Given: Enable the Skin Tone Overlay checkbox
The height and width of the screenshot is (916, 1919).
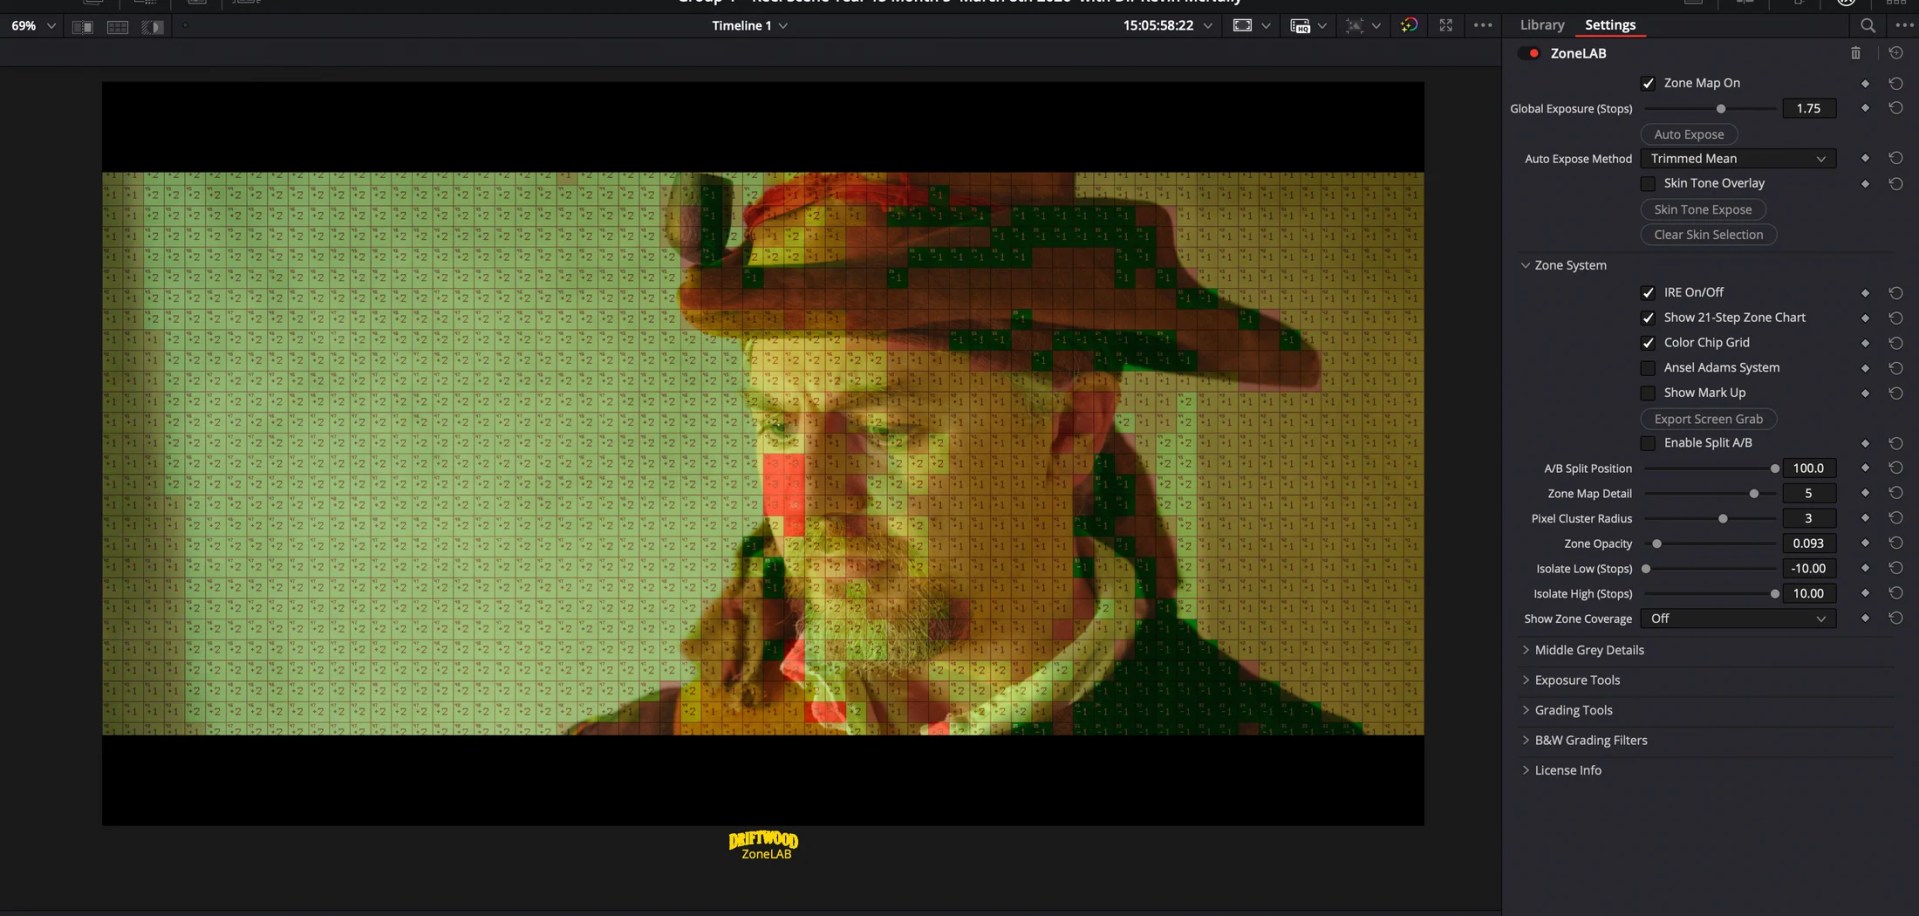Looking at the screenshot, I should point(1648,184).
